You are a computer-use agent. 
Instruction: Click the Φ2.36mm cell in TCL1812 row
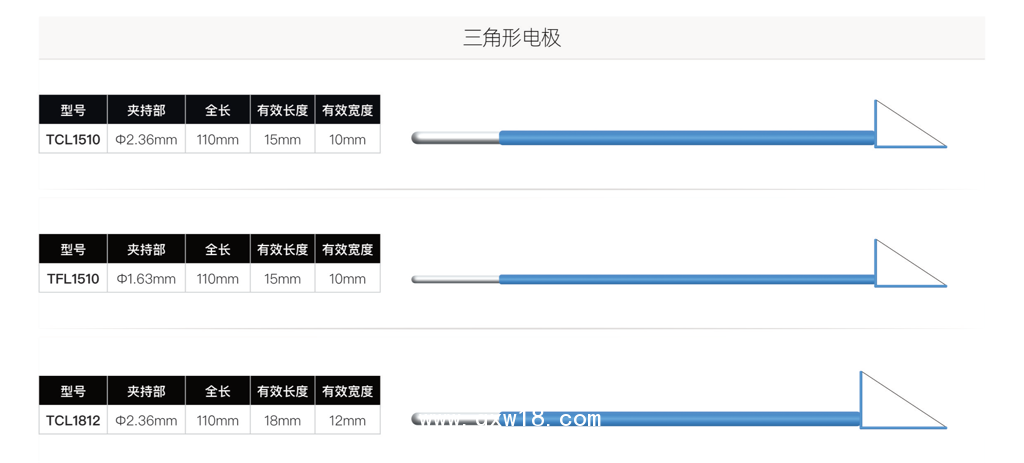(146, 421)
